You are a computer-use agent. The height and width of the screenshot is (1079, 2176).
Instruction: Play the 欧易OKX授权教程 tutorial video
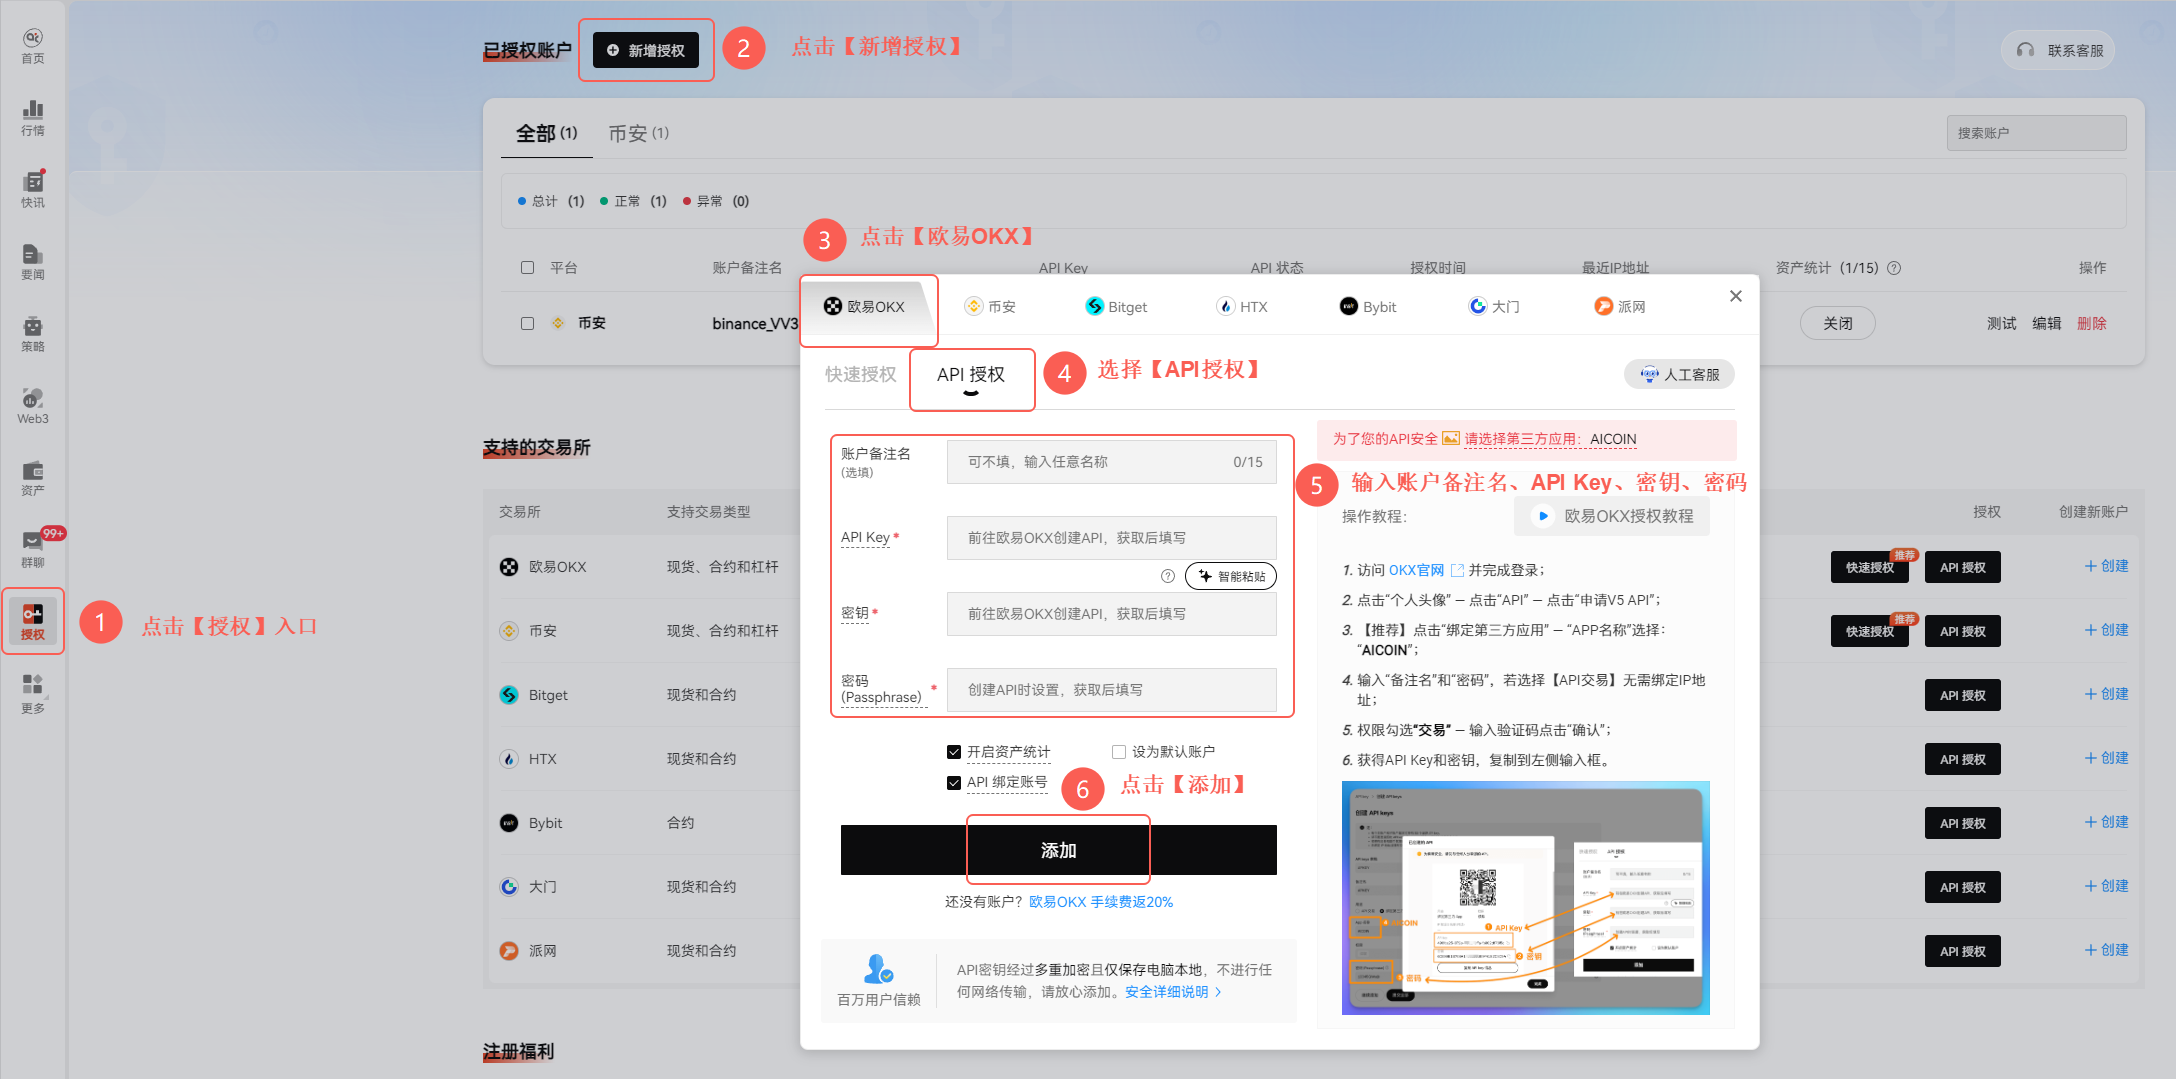click(x=1612, y=516)
